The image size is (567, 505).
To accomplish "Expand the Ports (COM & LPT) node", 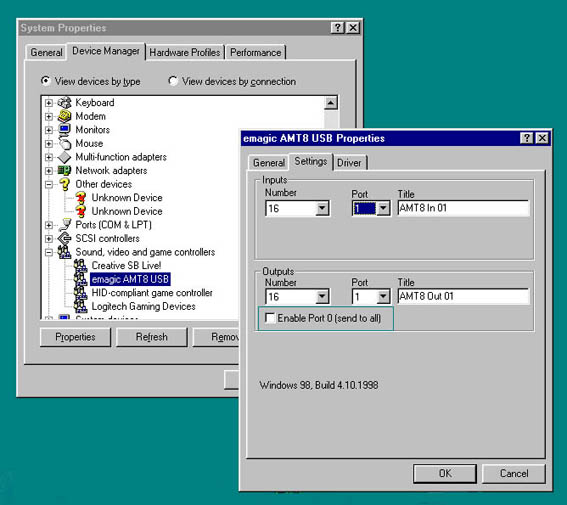I will click(49, 225).
